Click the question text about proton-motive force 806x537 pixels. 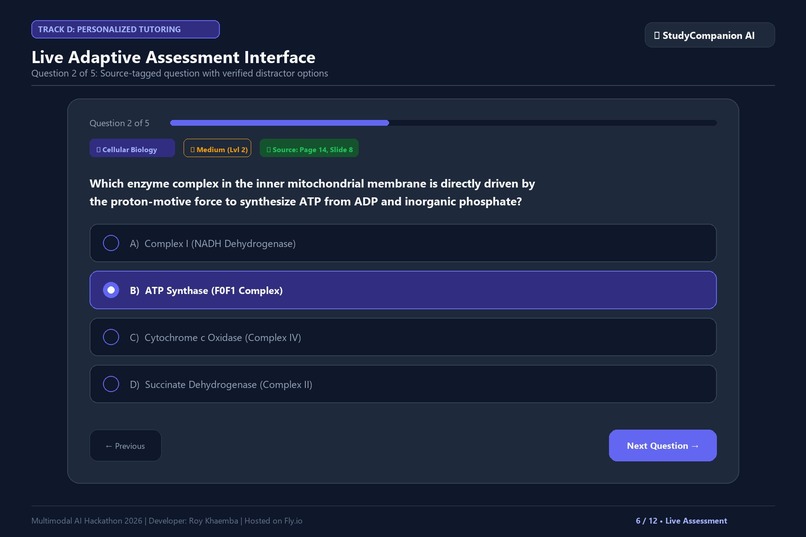point(312,192)
